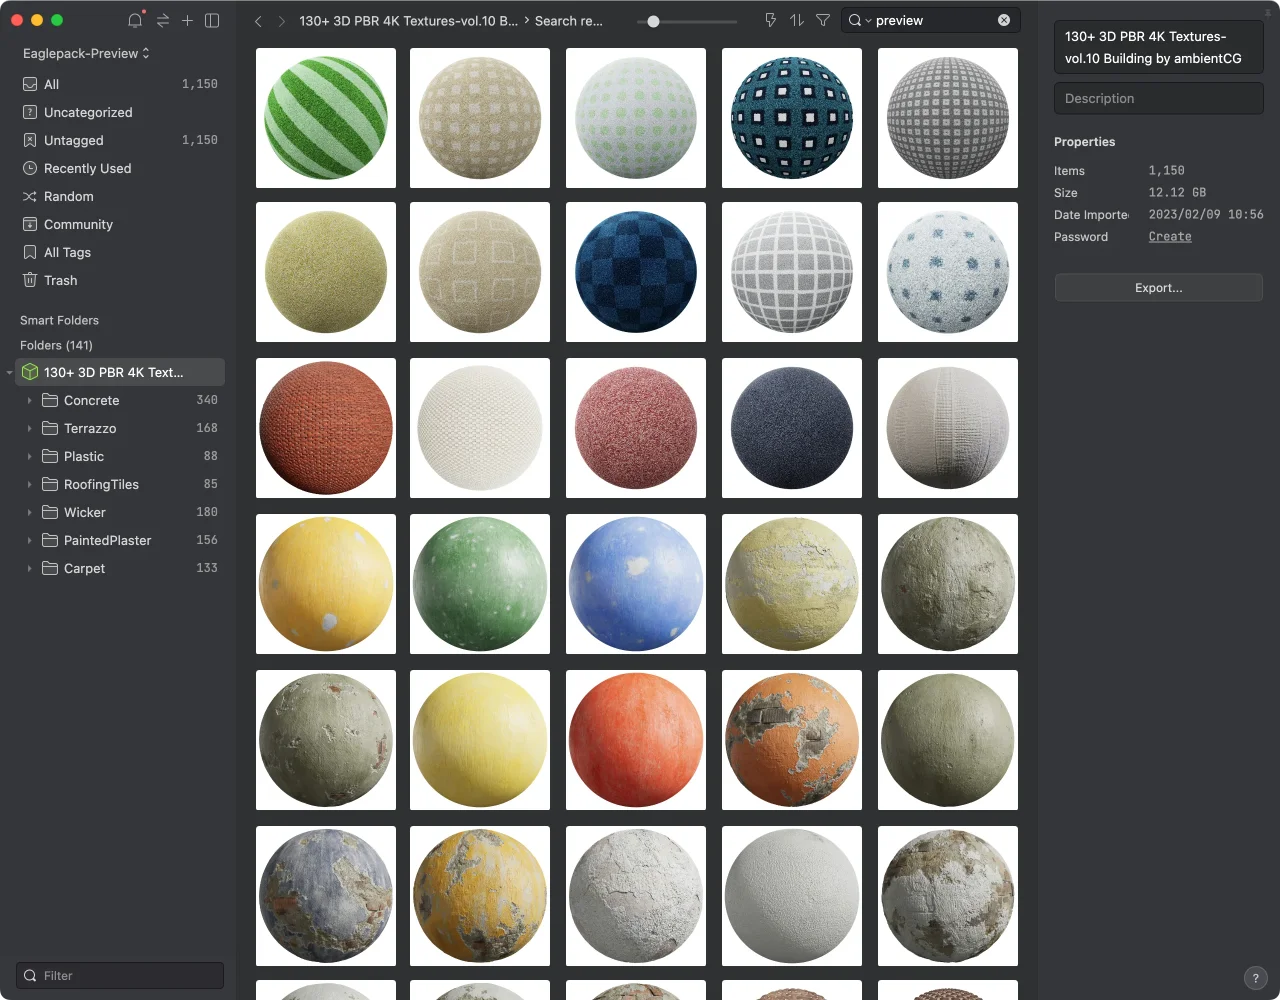
Task: Open the Wicker folder
Action: pos(120,512)
